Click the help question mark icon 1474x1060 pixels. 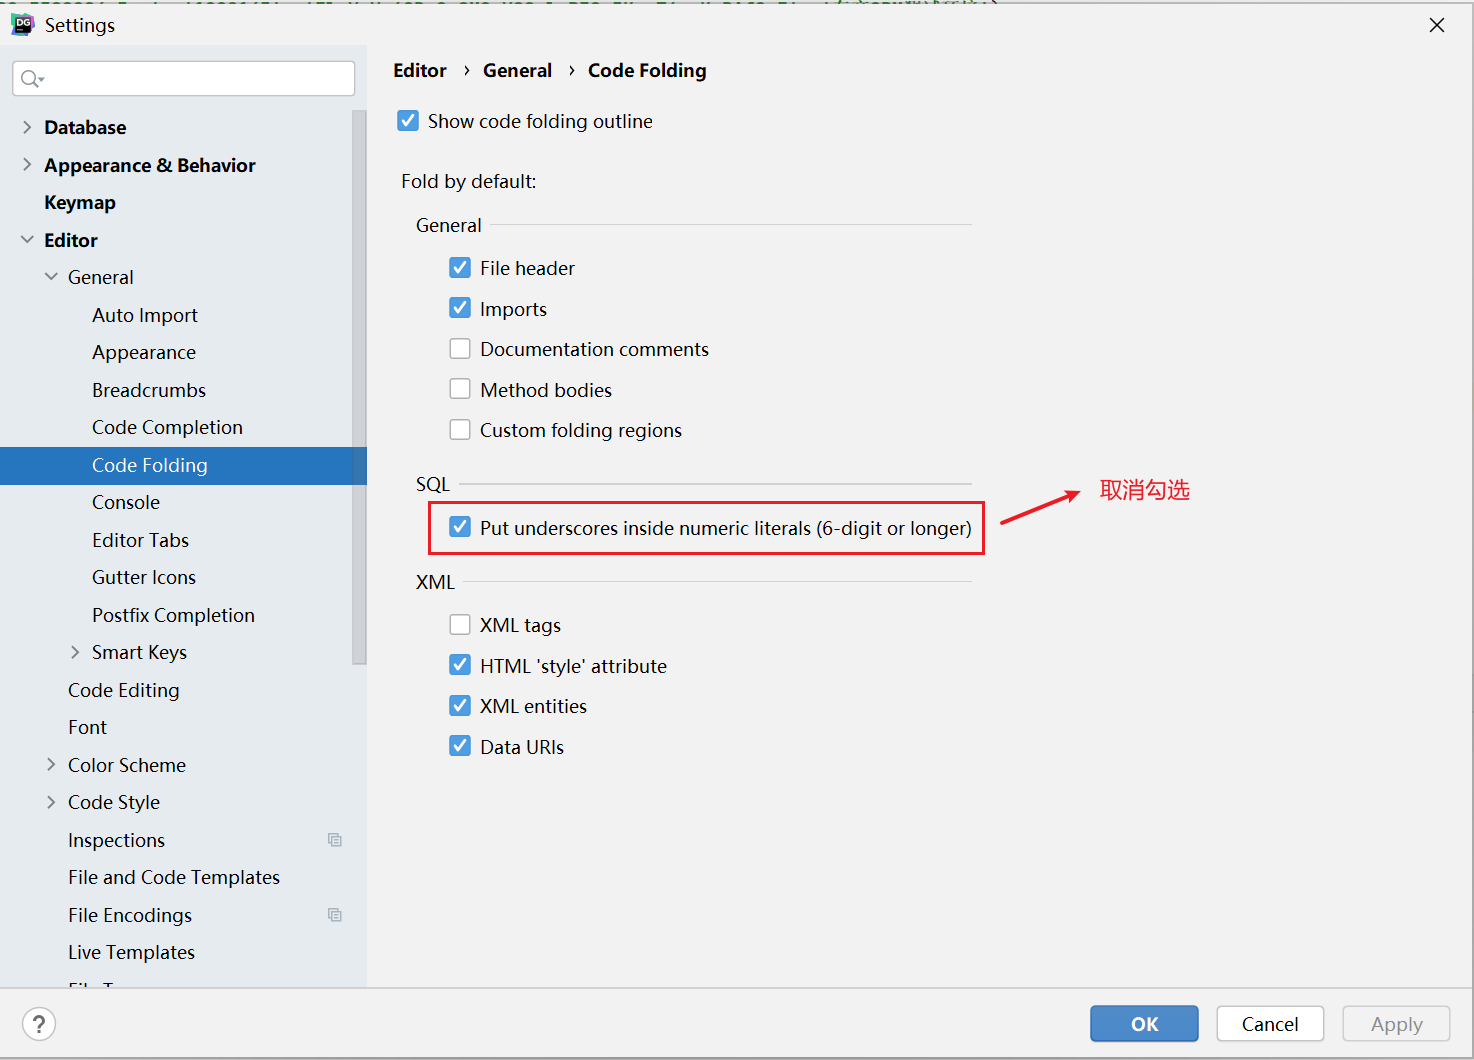[x=39, y=1024]
